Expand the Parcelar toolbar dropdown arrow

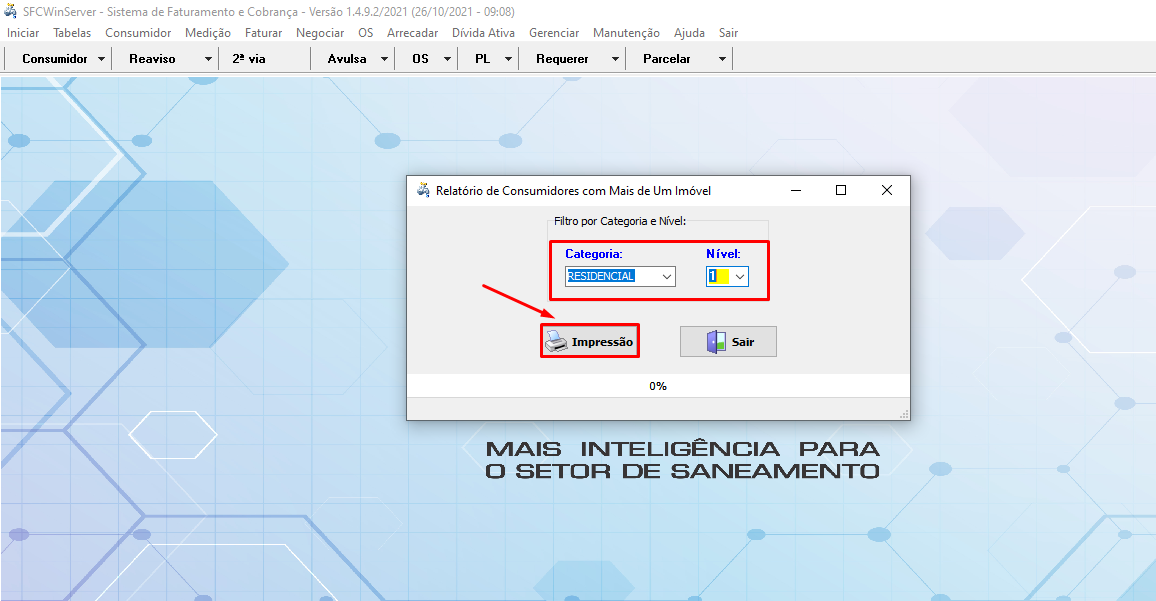(722, 59)
